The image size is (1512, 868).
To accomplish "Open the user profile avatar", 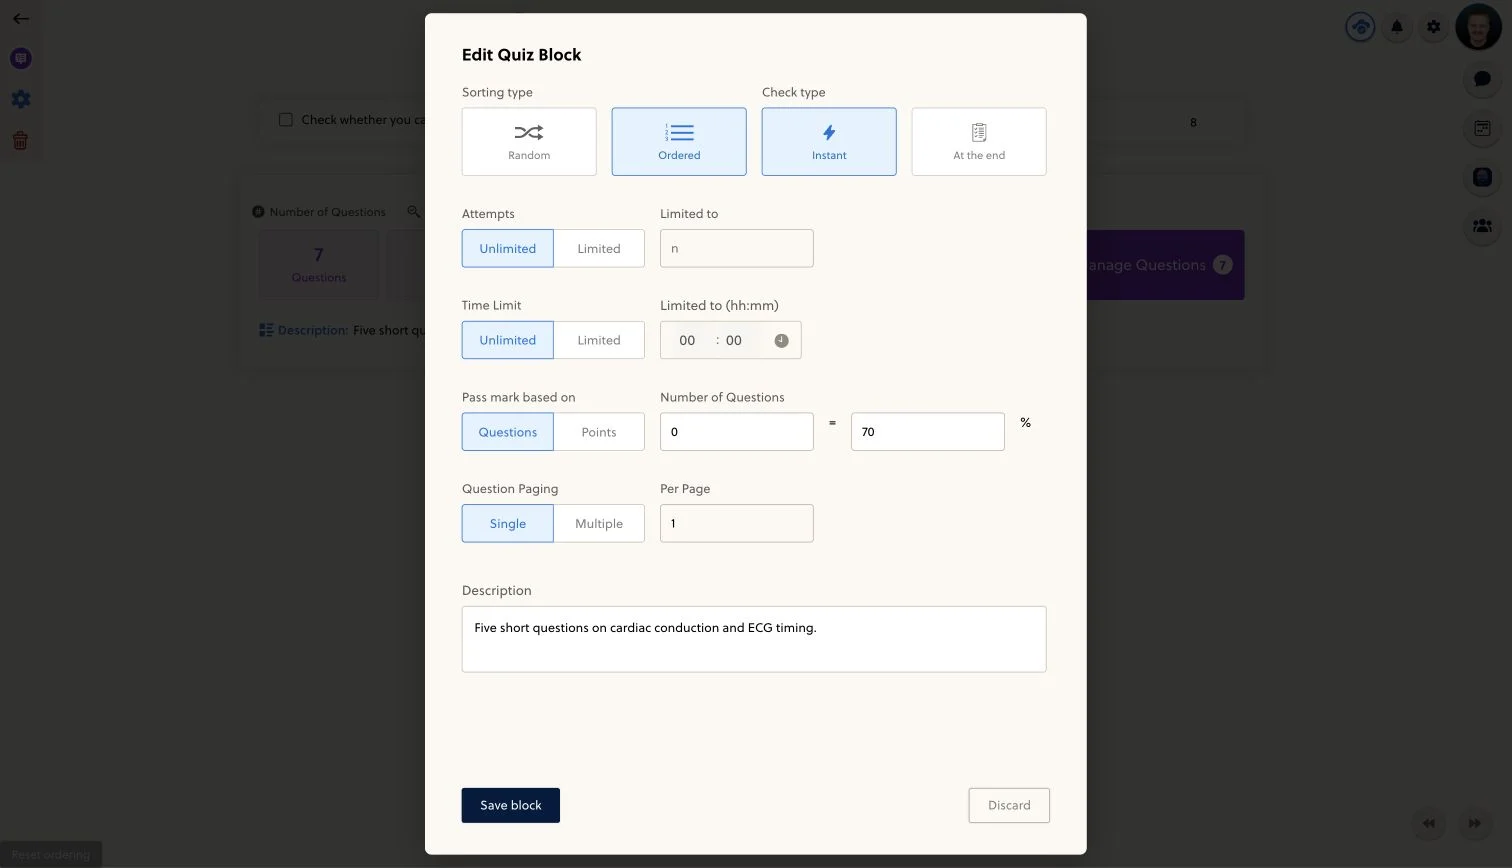I will [1479, 27].
